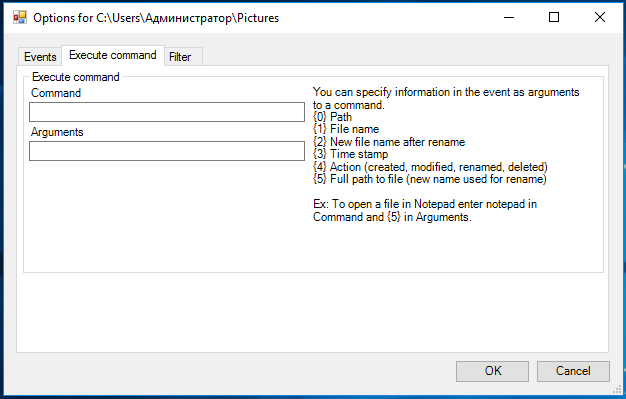
Task: Click the {3} Time stamp help line
Action: 351,154
